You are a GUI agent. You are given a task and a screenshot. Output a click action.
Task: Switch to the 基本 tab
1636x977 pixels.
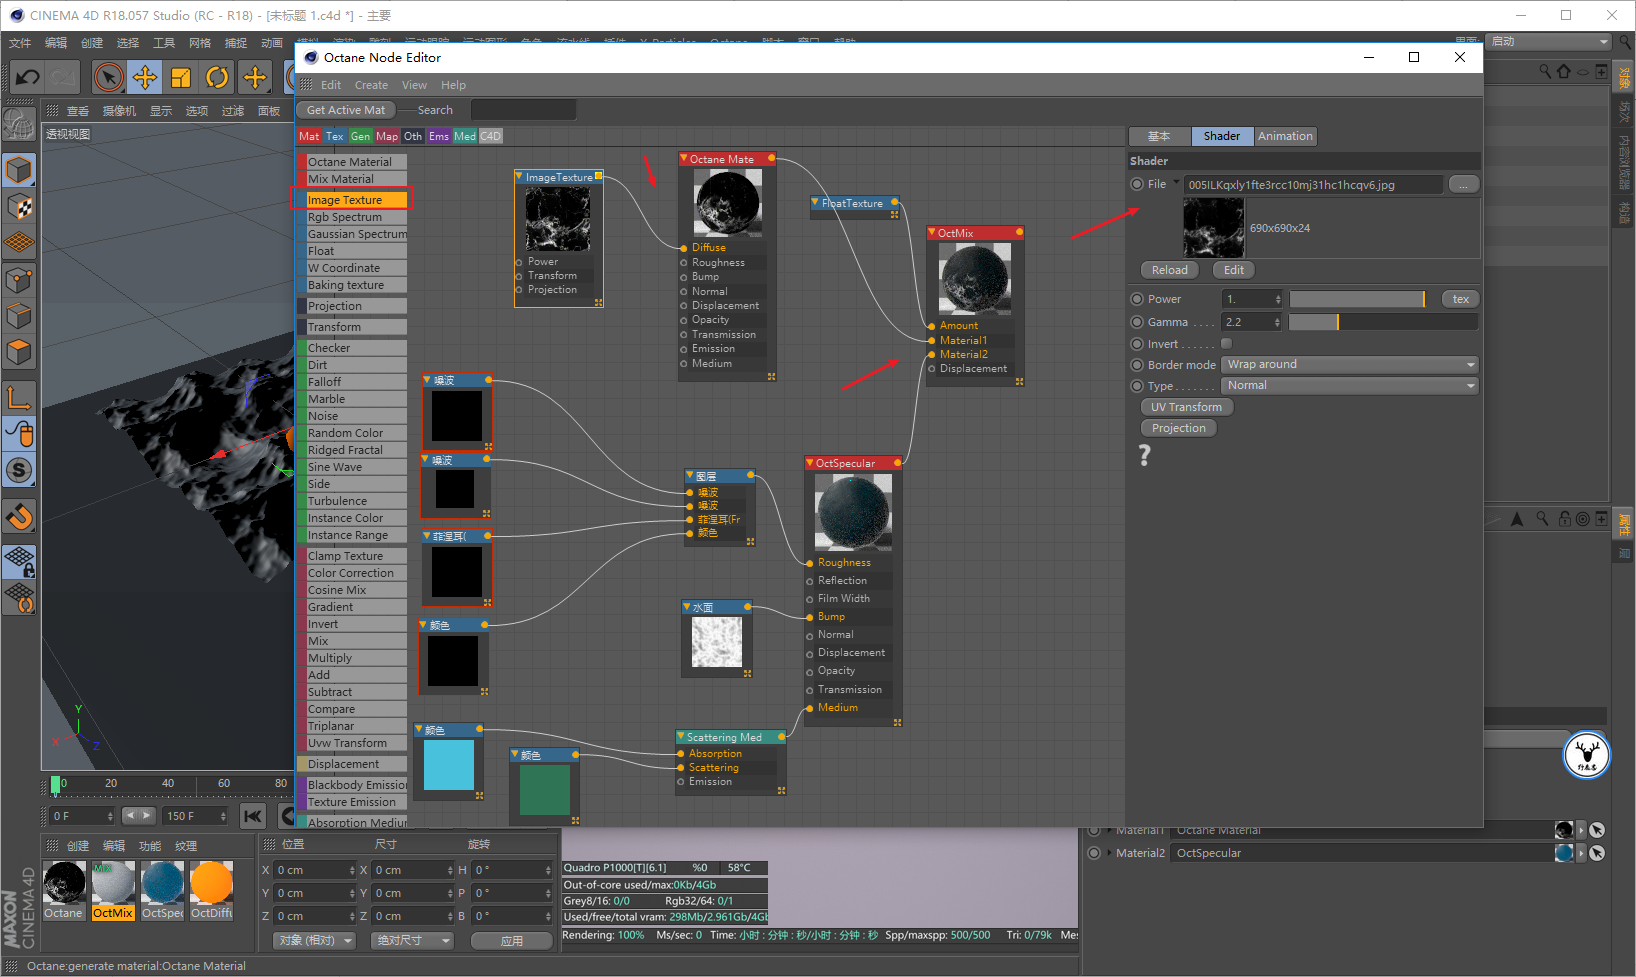[x=1159, y=136]
